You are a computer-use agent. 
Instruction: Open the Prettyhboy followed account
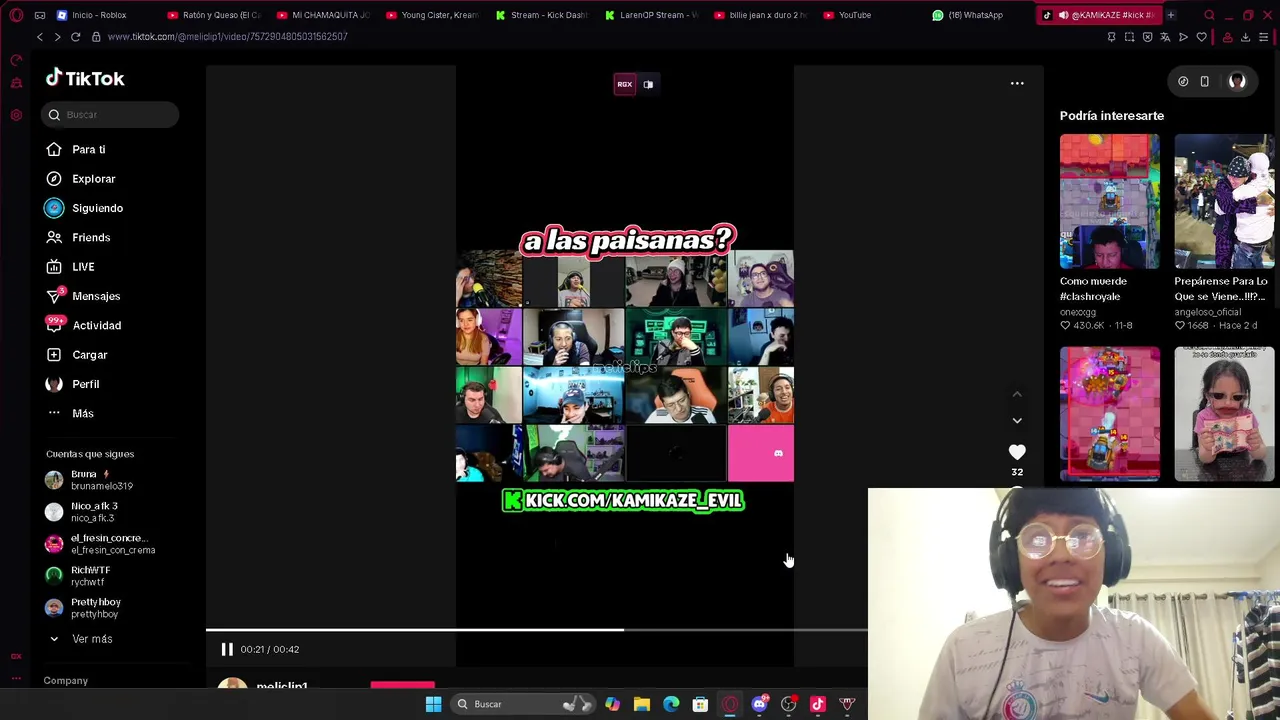click(84, 608)
